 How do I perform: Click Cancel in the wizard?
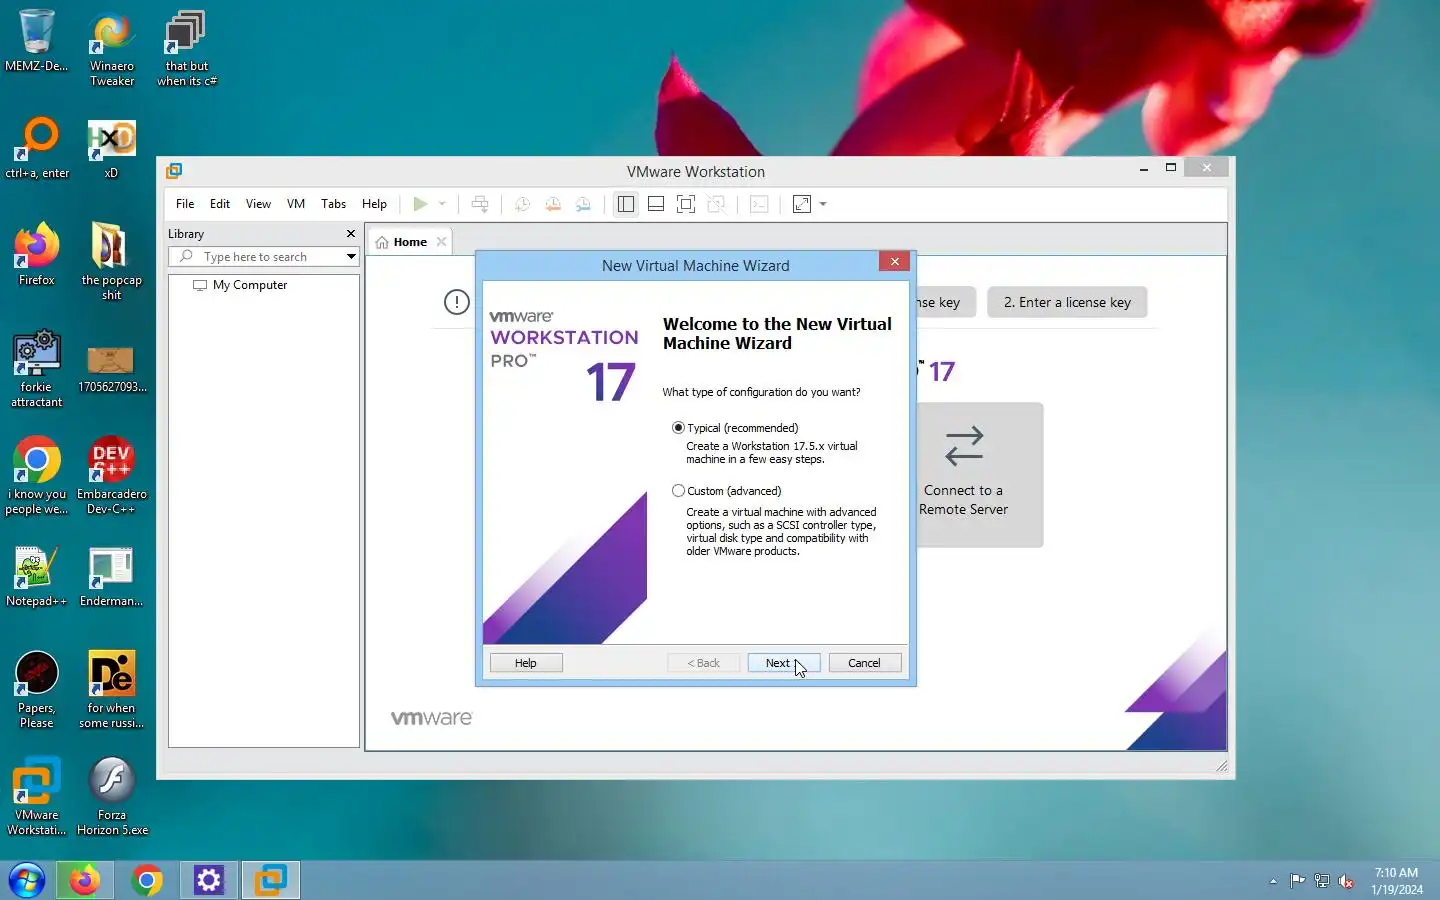[x=865, y=663]
